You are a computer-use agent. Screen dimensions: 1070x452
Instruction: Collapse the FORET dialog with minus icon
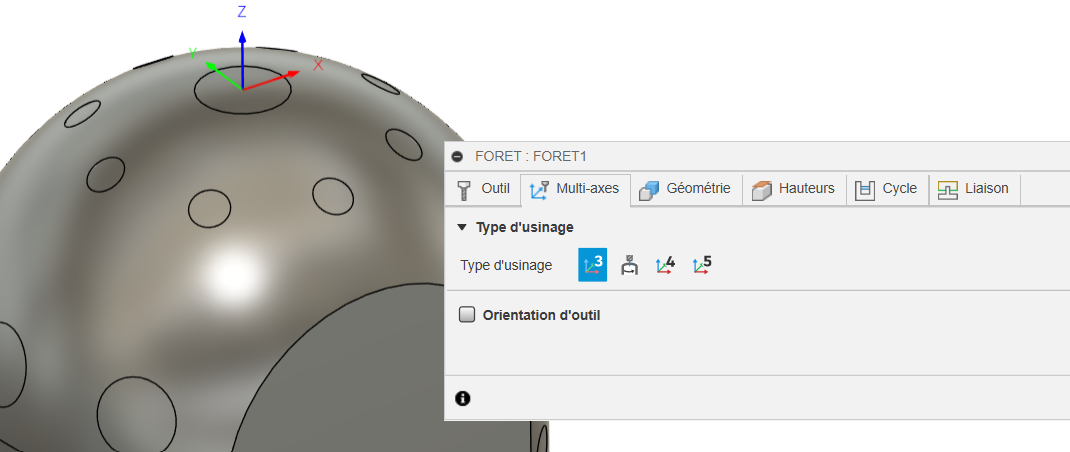(x=458, y=157)
